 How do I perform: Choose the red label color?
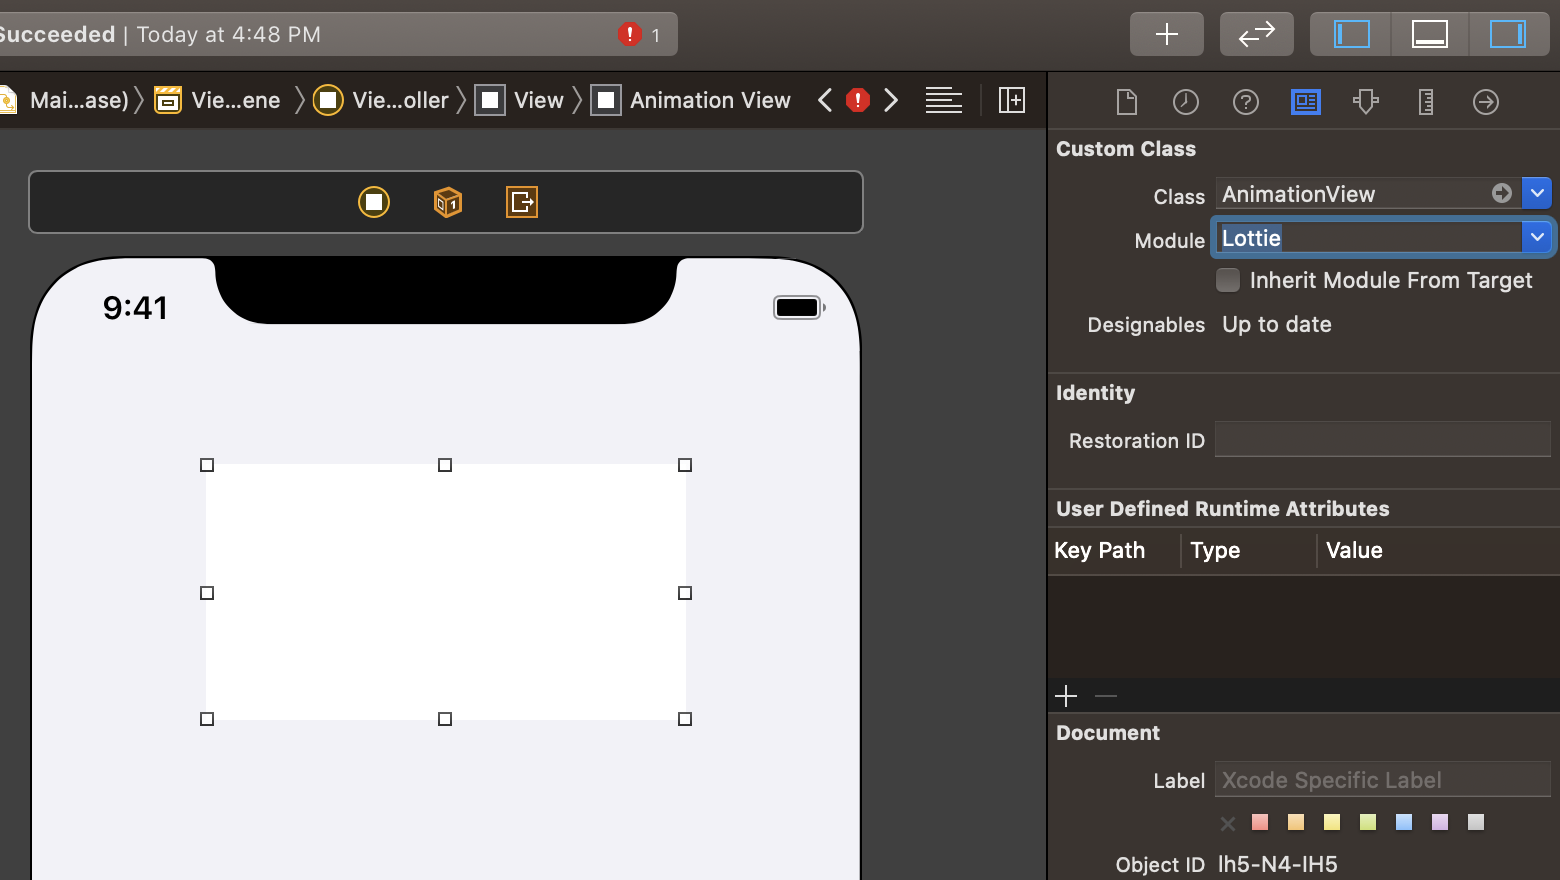(x=1260, y=822)
